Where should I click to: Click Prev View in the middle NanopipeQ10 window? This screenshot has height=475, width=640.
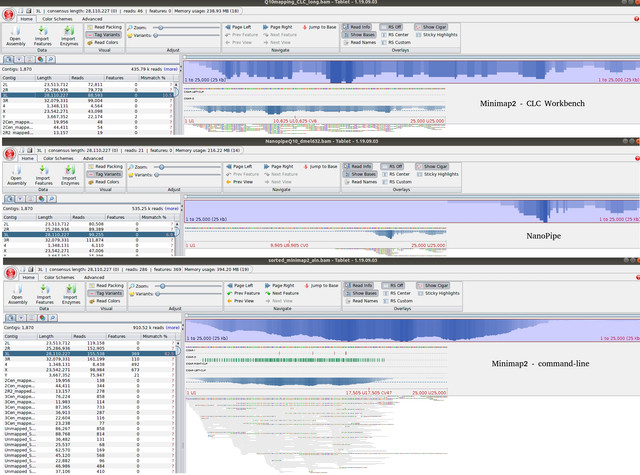point(239,182)
